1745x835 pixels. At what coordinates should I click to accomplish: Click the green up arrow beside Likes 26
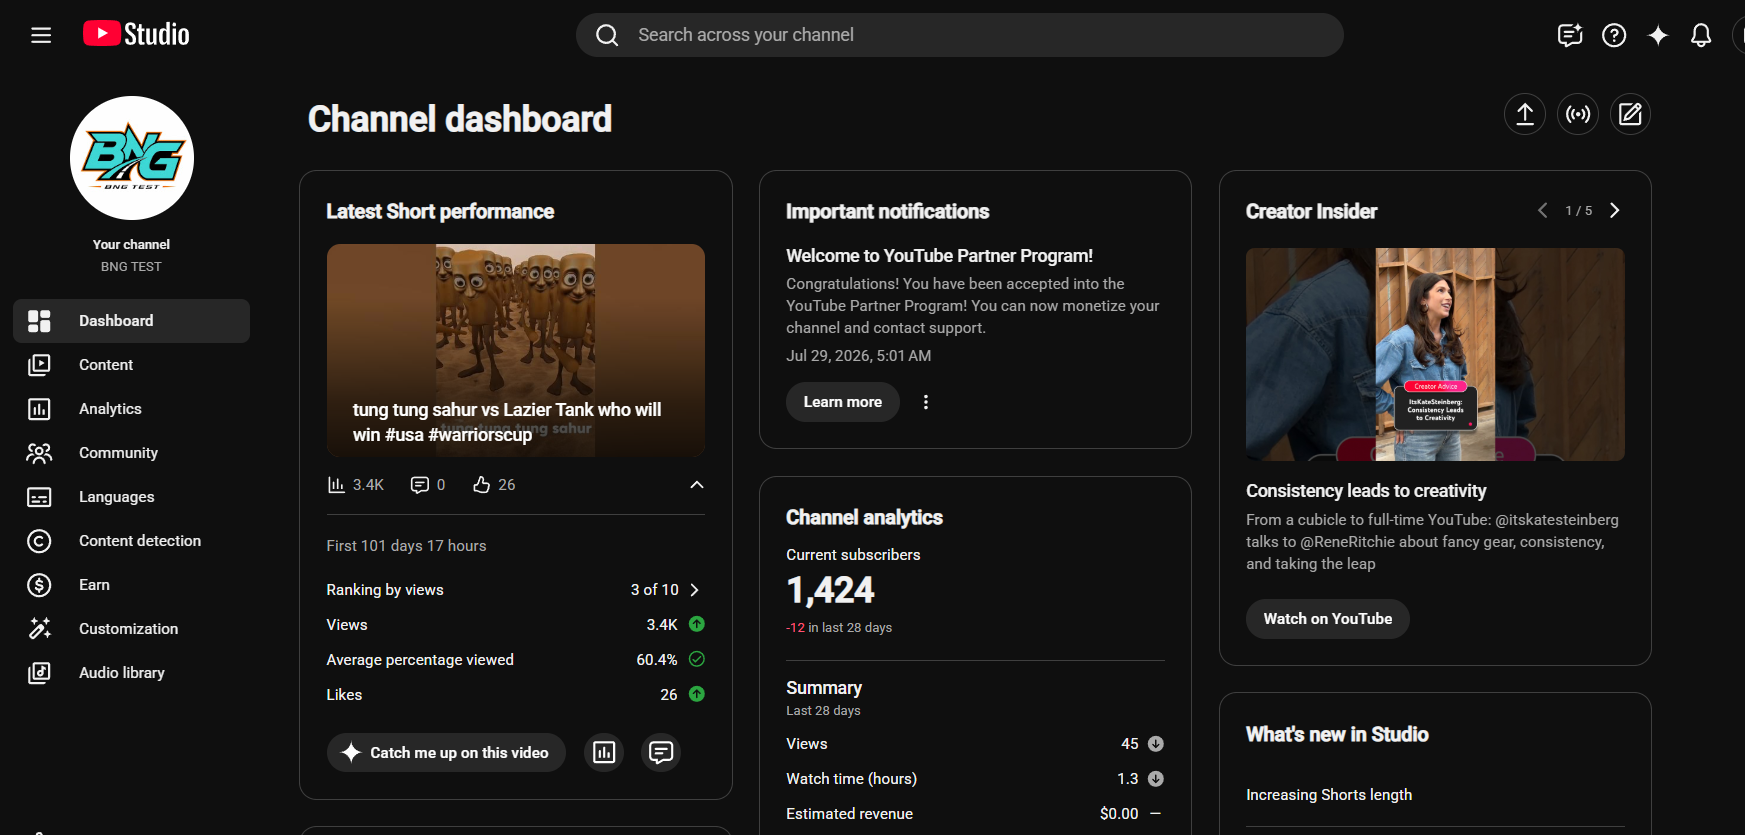(697, 694)
